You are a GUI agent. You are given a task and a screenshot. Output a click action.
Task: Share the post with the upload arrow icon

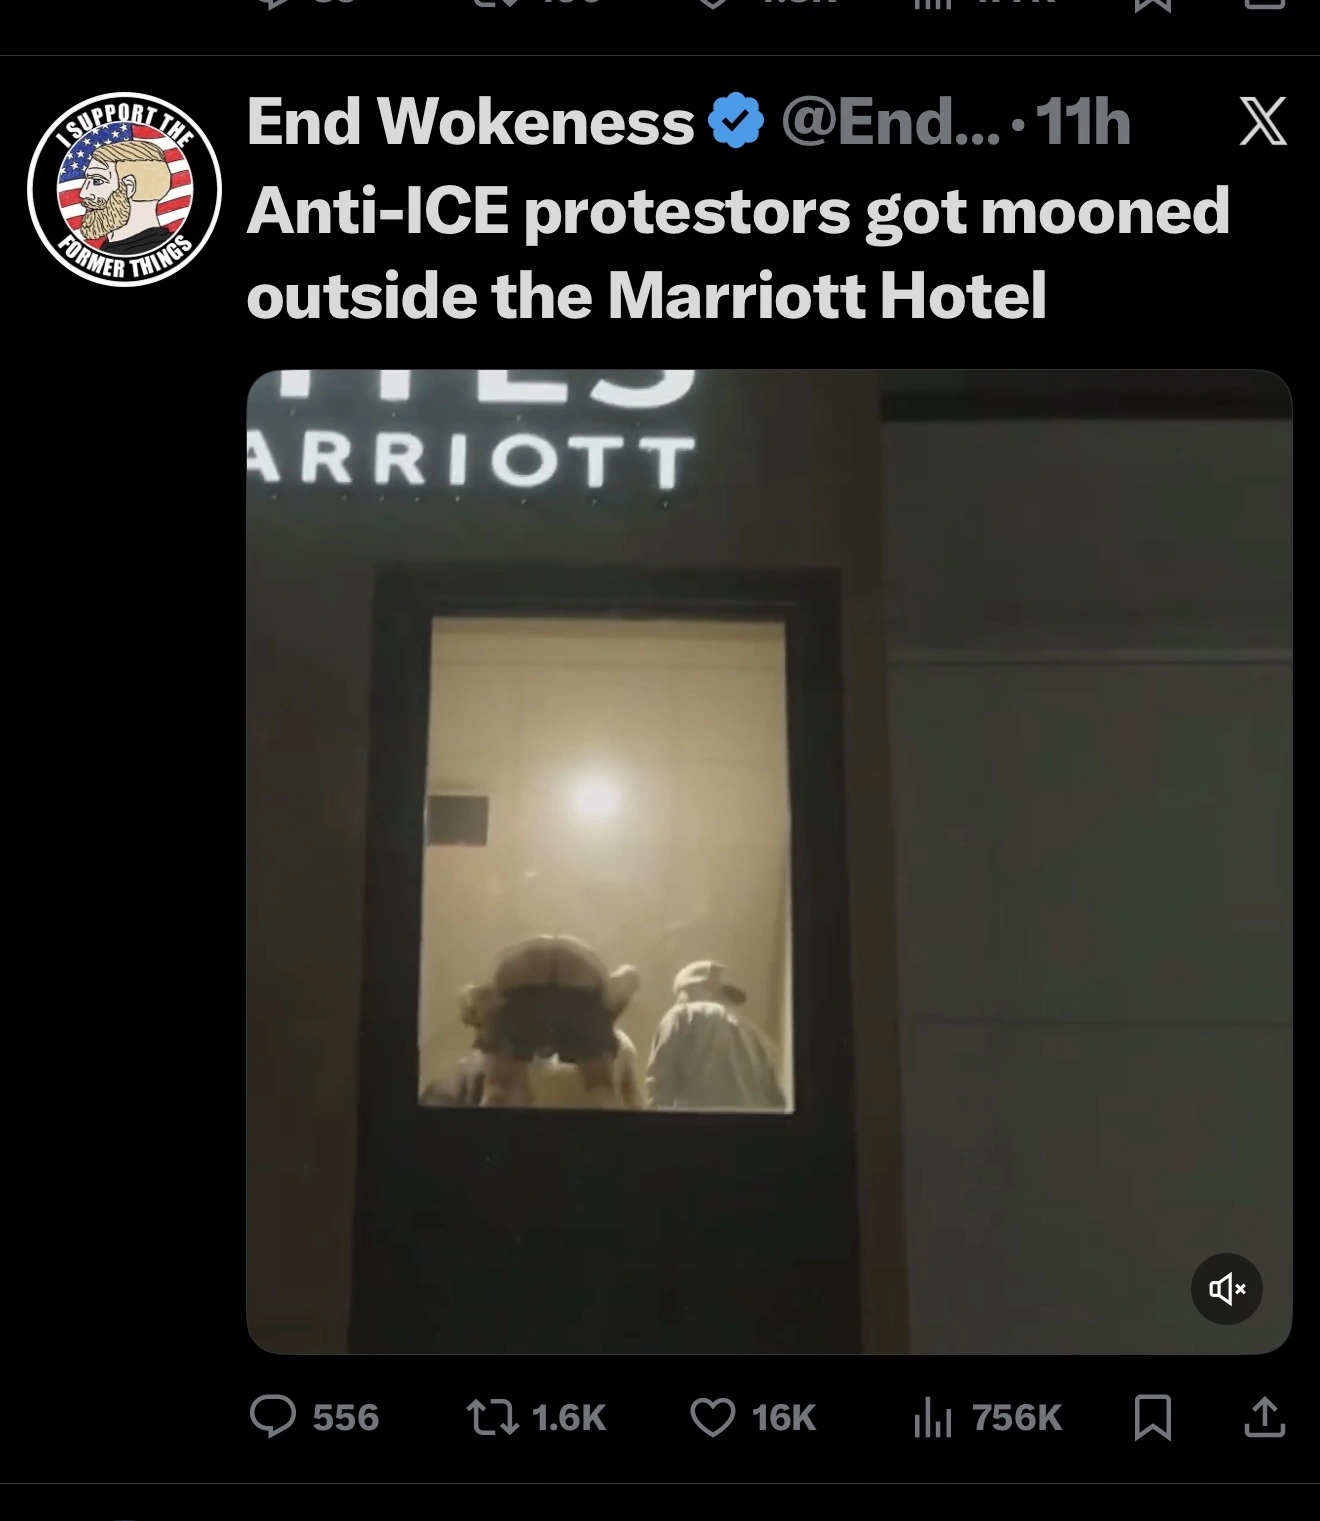coord(1265,1417)
